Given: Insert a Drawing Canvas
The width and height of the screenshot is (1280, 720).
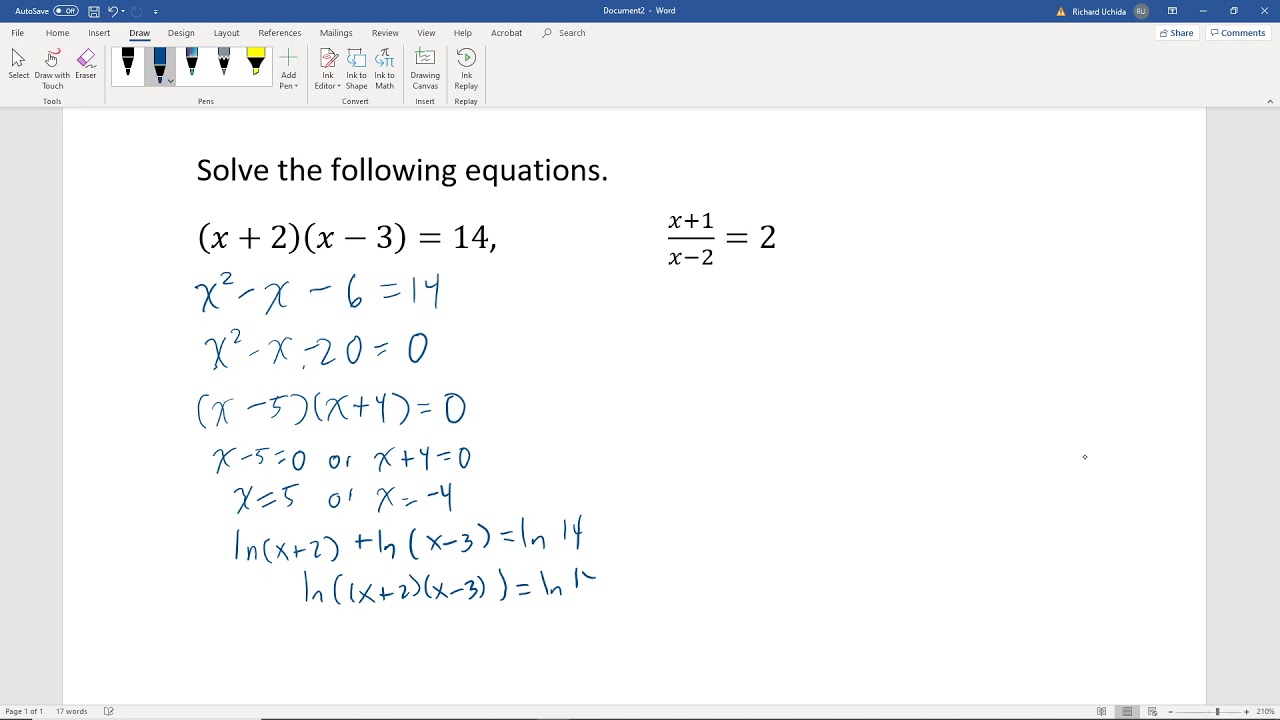Looking at the screenshot, I should tap(425, 69).
